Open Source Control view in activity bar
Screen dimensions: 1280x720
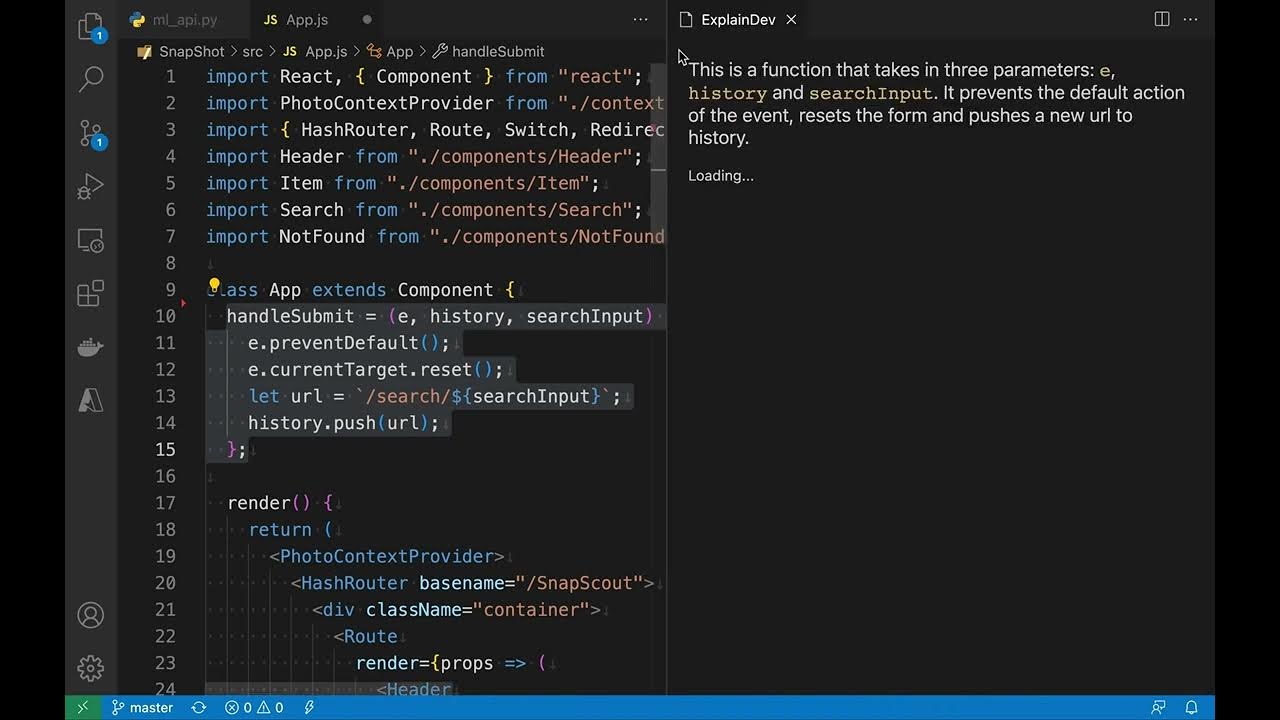(91, 133)
